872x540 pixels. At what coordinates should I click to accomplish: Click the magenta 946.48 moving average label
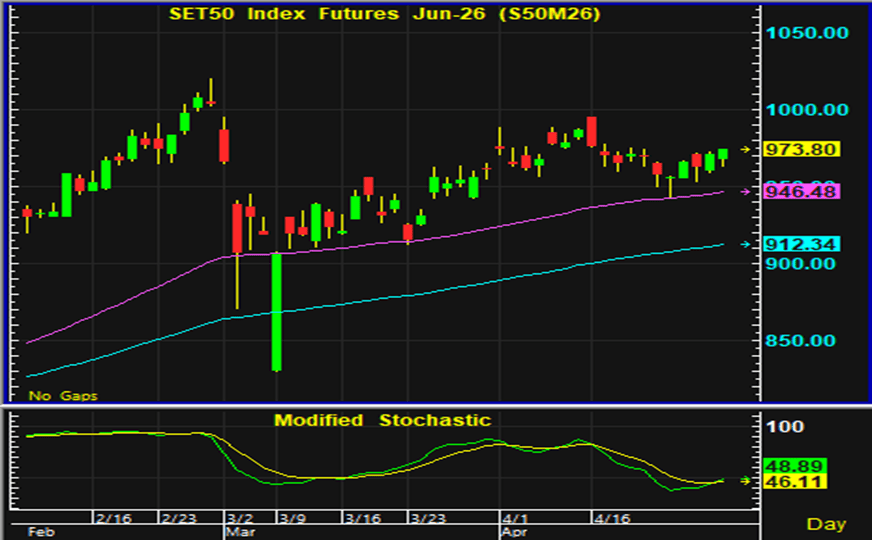click(801, 192)
